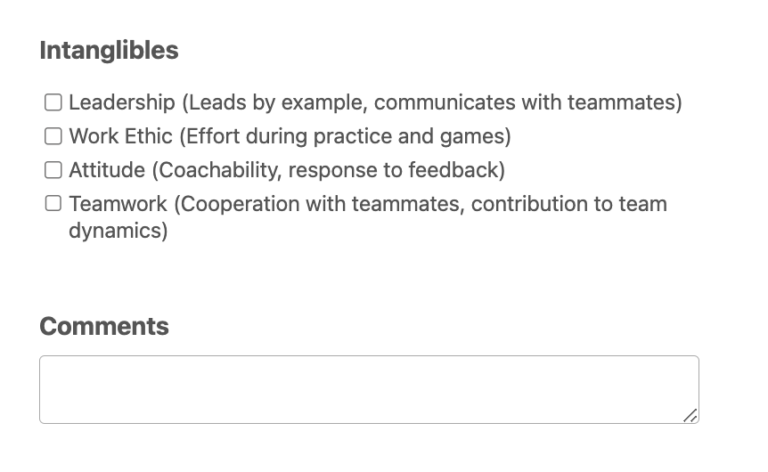Check the Leadership checkbox

pyautogui.click(x=52, y=102)
